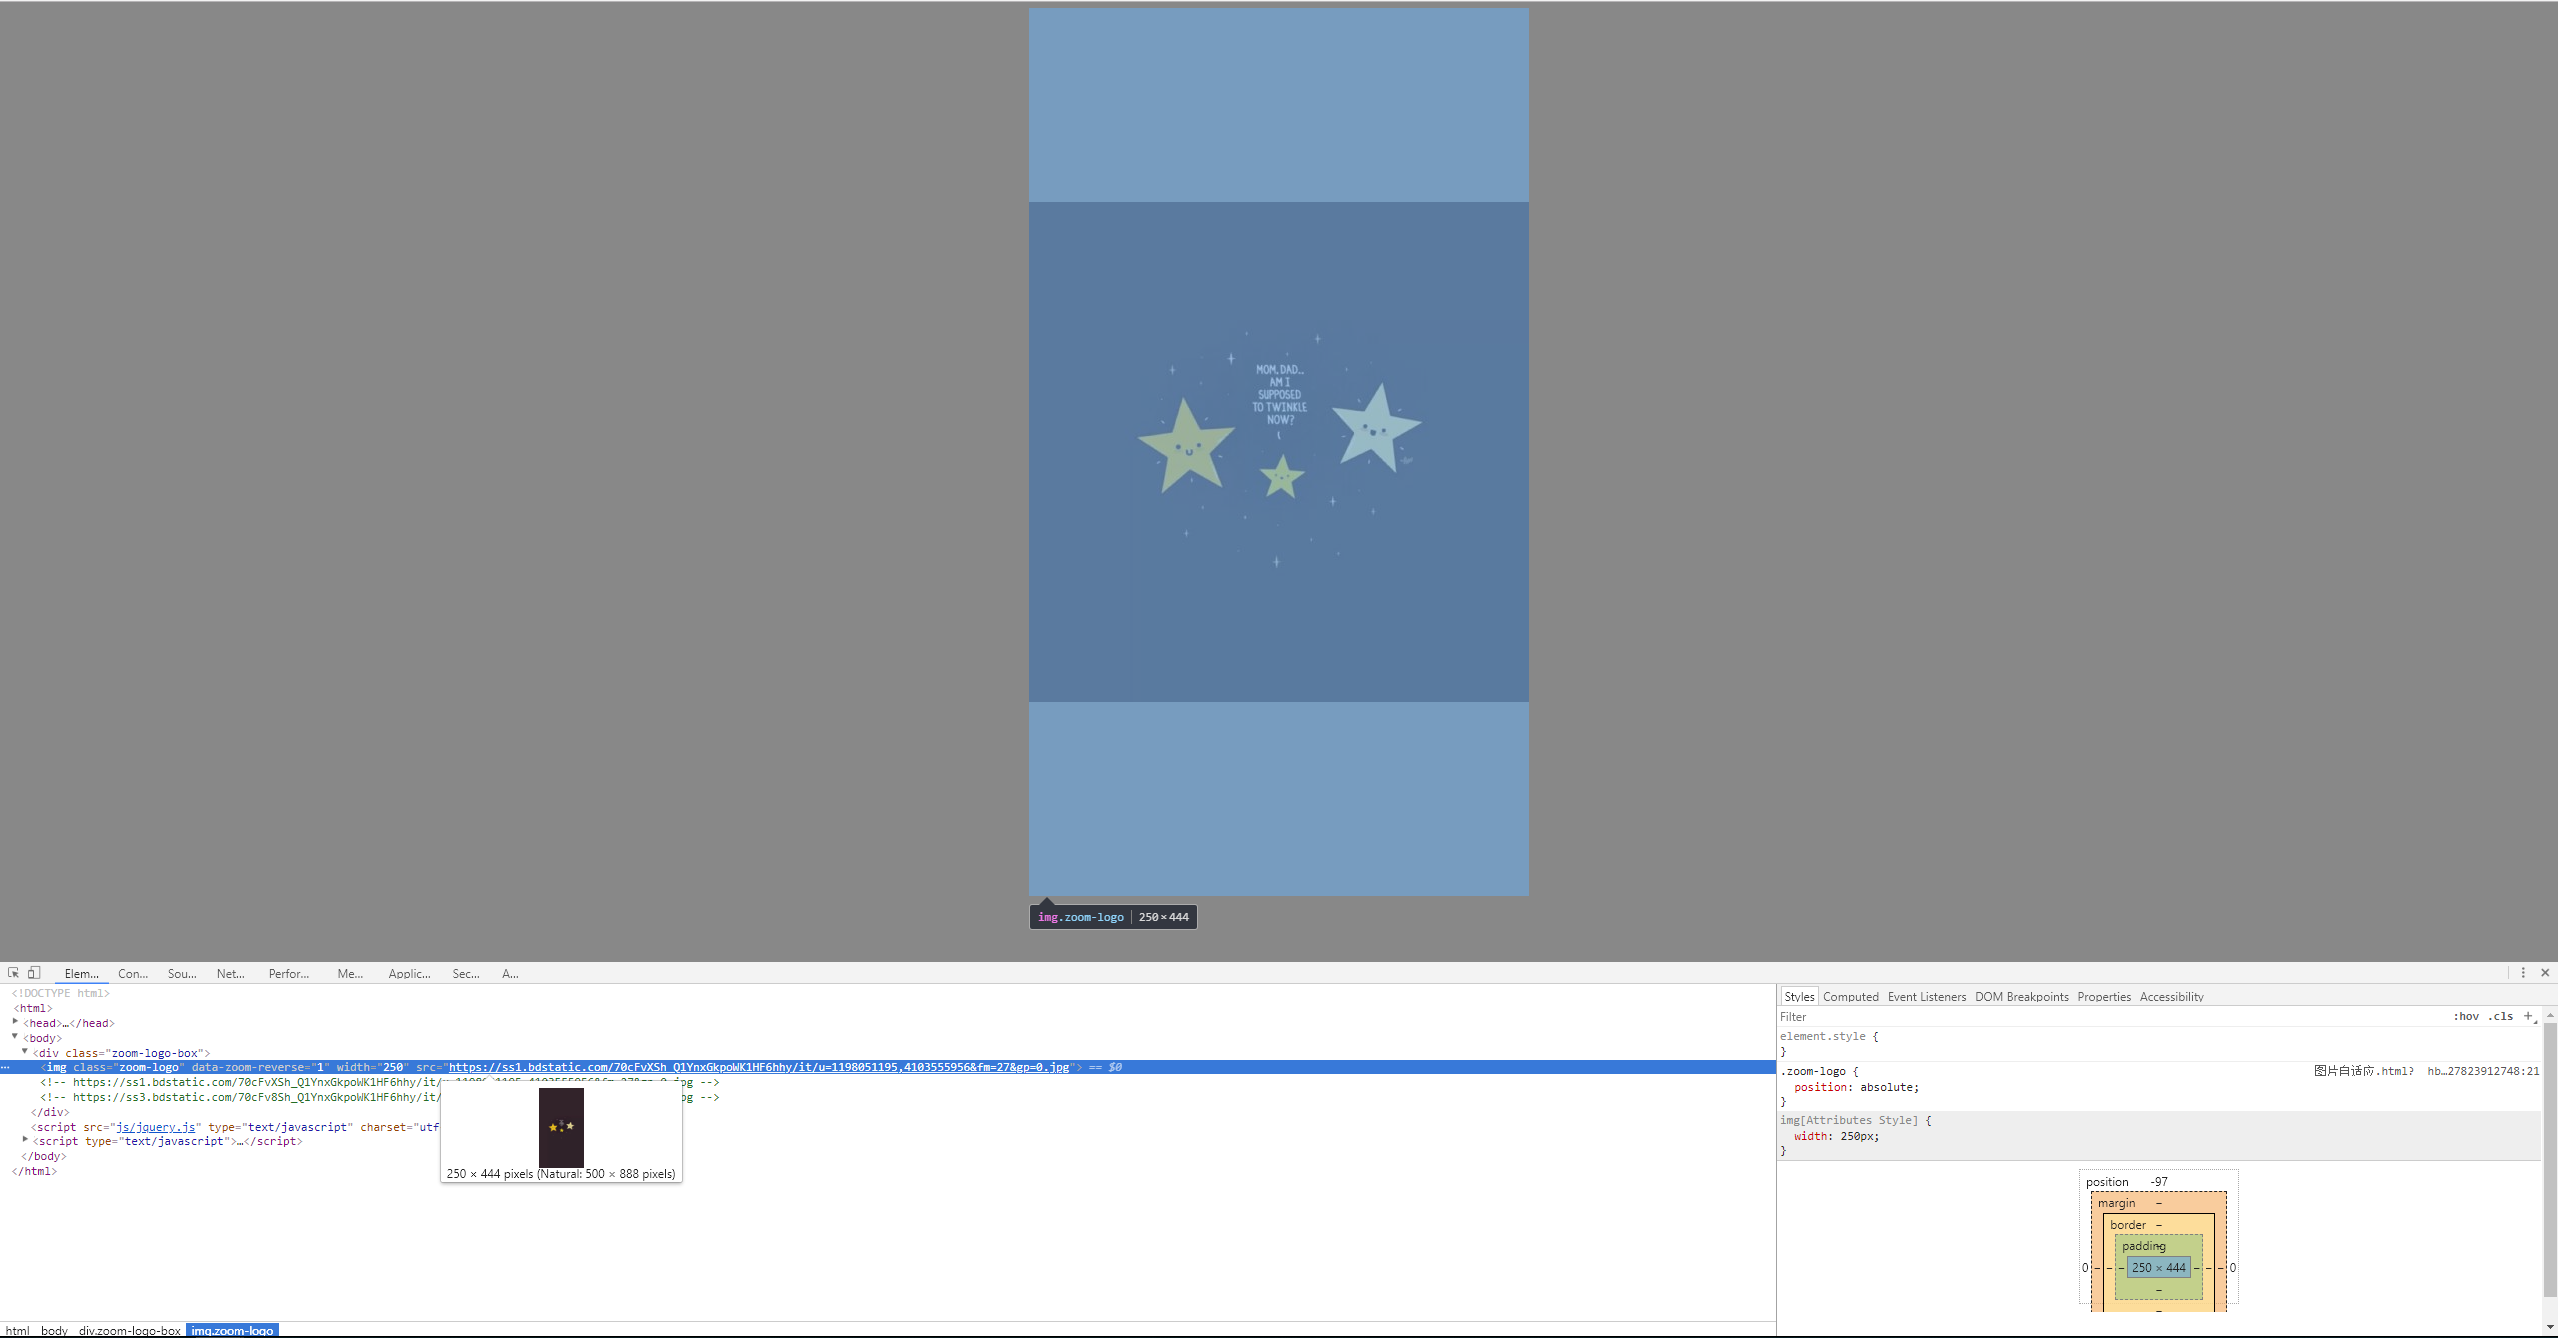Switch to the Performance tab
The height and width of the screenshot is (1338, 2558).
pos(289,973)
